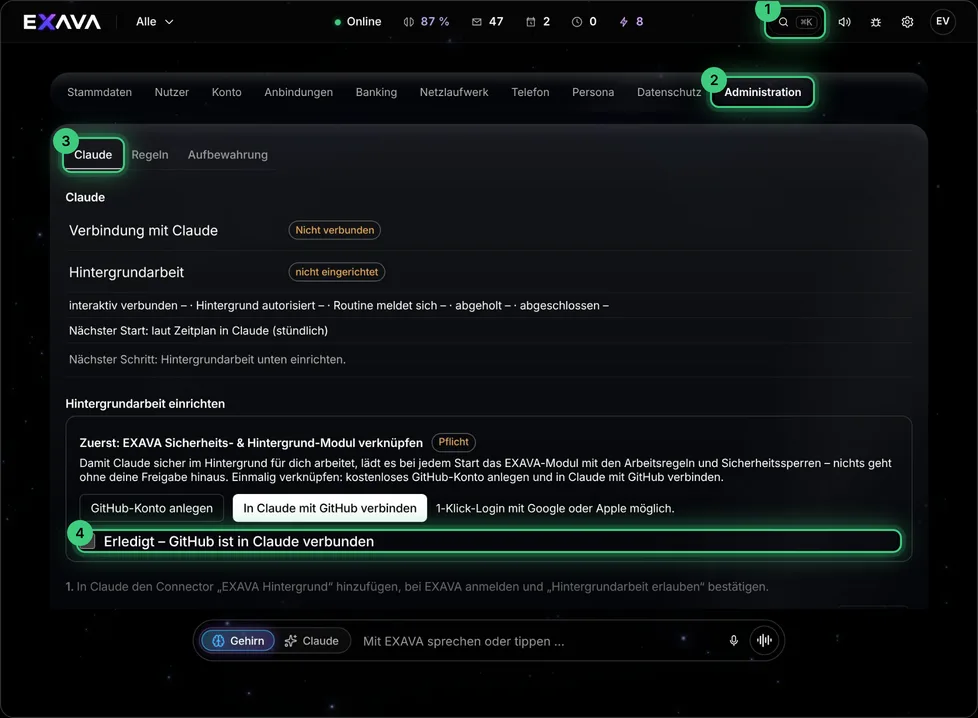
Task: Click the Nächster Start schedule text
Action: (198, 331)
